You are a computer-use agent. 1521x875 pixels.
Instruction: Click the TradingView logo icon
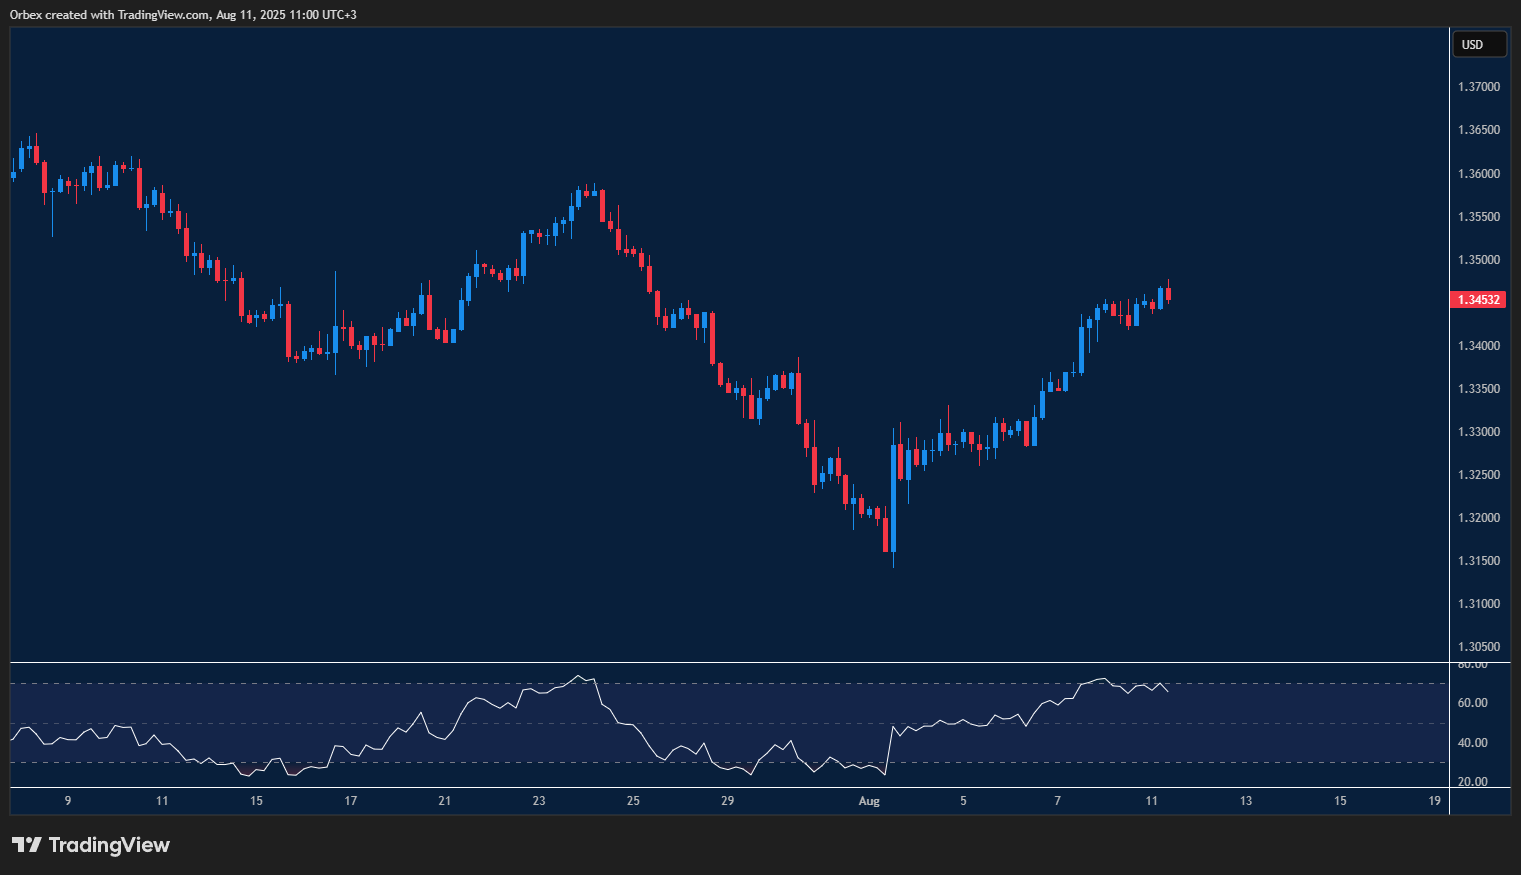[27, 845]
